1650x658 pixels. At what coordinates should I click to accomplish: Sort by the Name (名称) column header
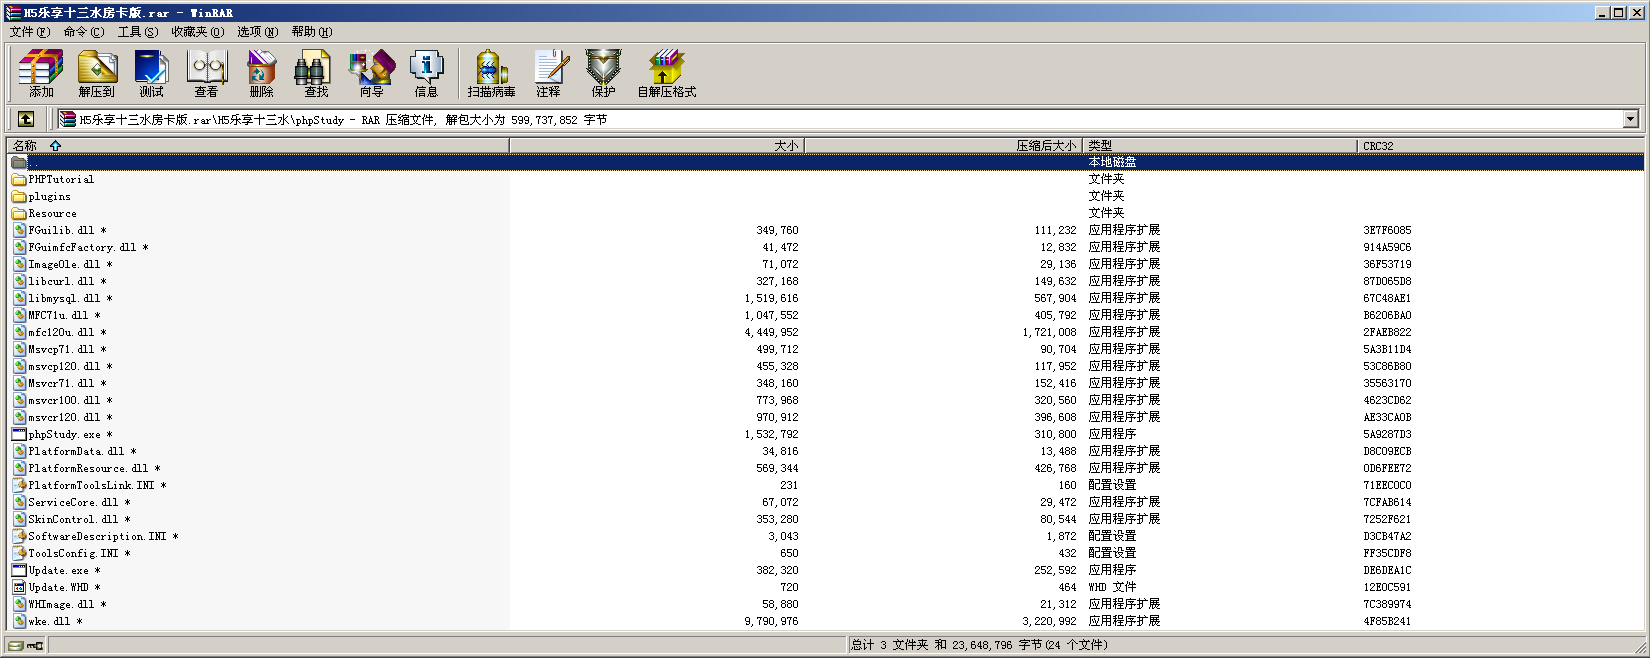click(x=25, y=146)
